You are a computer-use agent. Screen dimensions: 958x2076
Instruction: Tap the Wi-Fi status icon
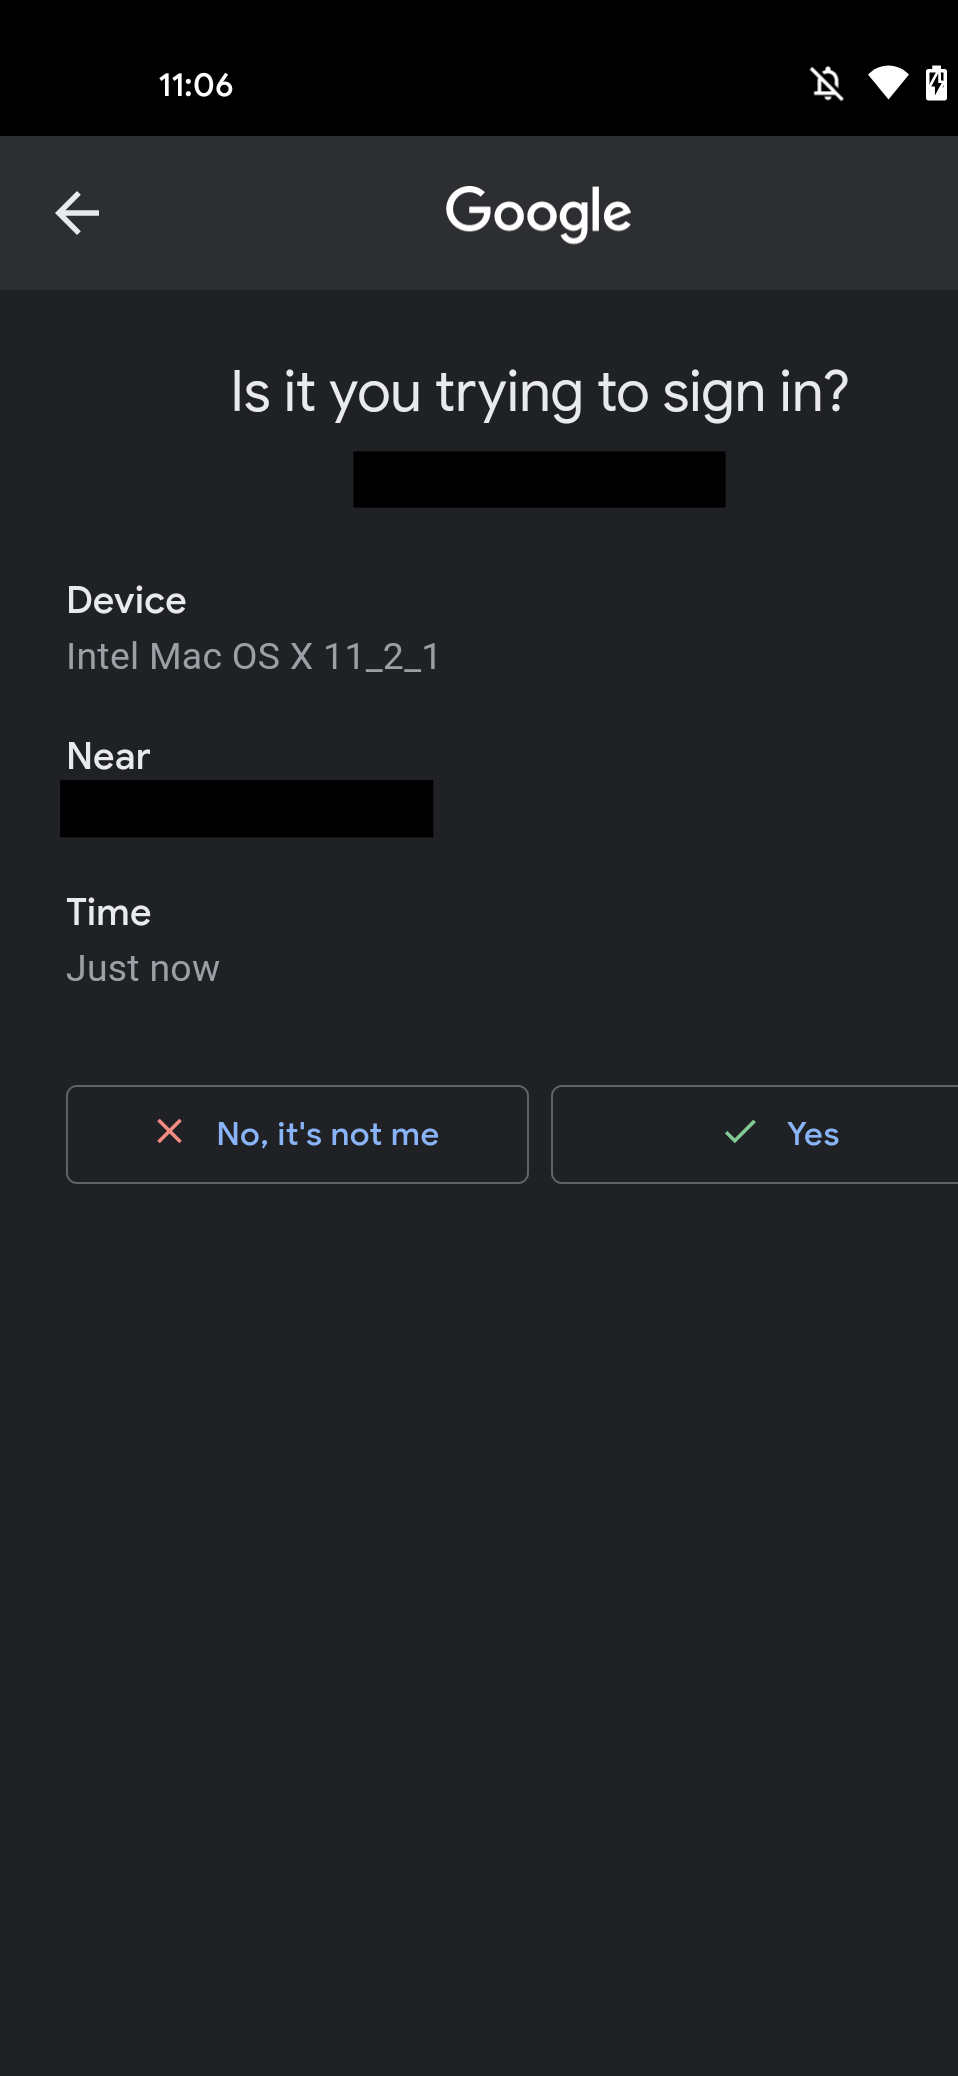(x=887, y=83)
